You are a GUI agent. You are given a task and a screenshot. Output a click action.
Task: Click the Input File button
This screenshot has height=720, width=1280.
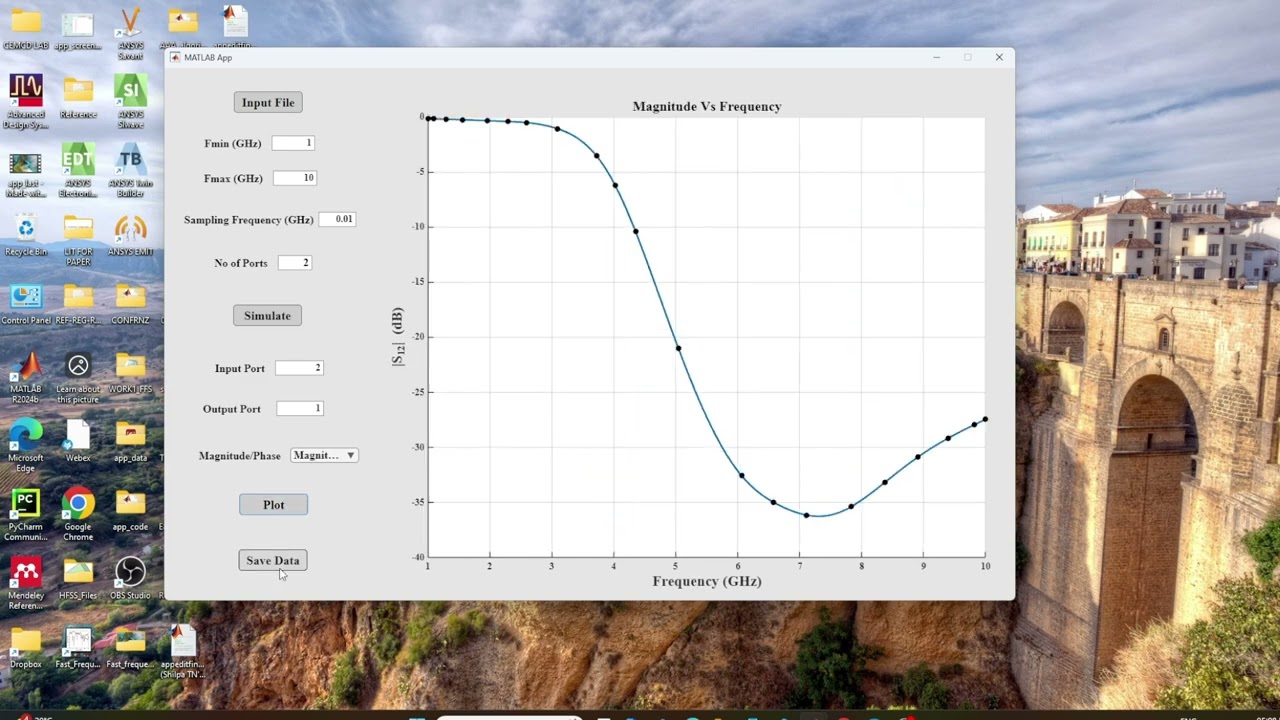point(268,102)
